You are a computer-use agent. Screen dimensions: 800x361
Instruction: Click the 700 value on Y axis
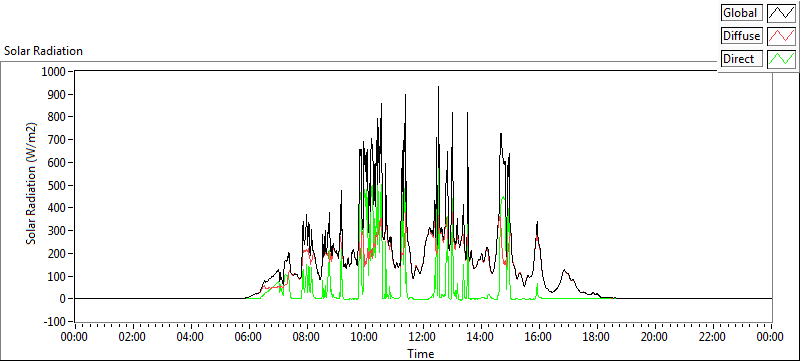57,140
